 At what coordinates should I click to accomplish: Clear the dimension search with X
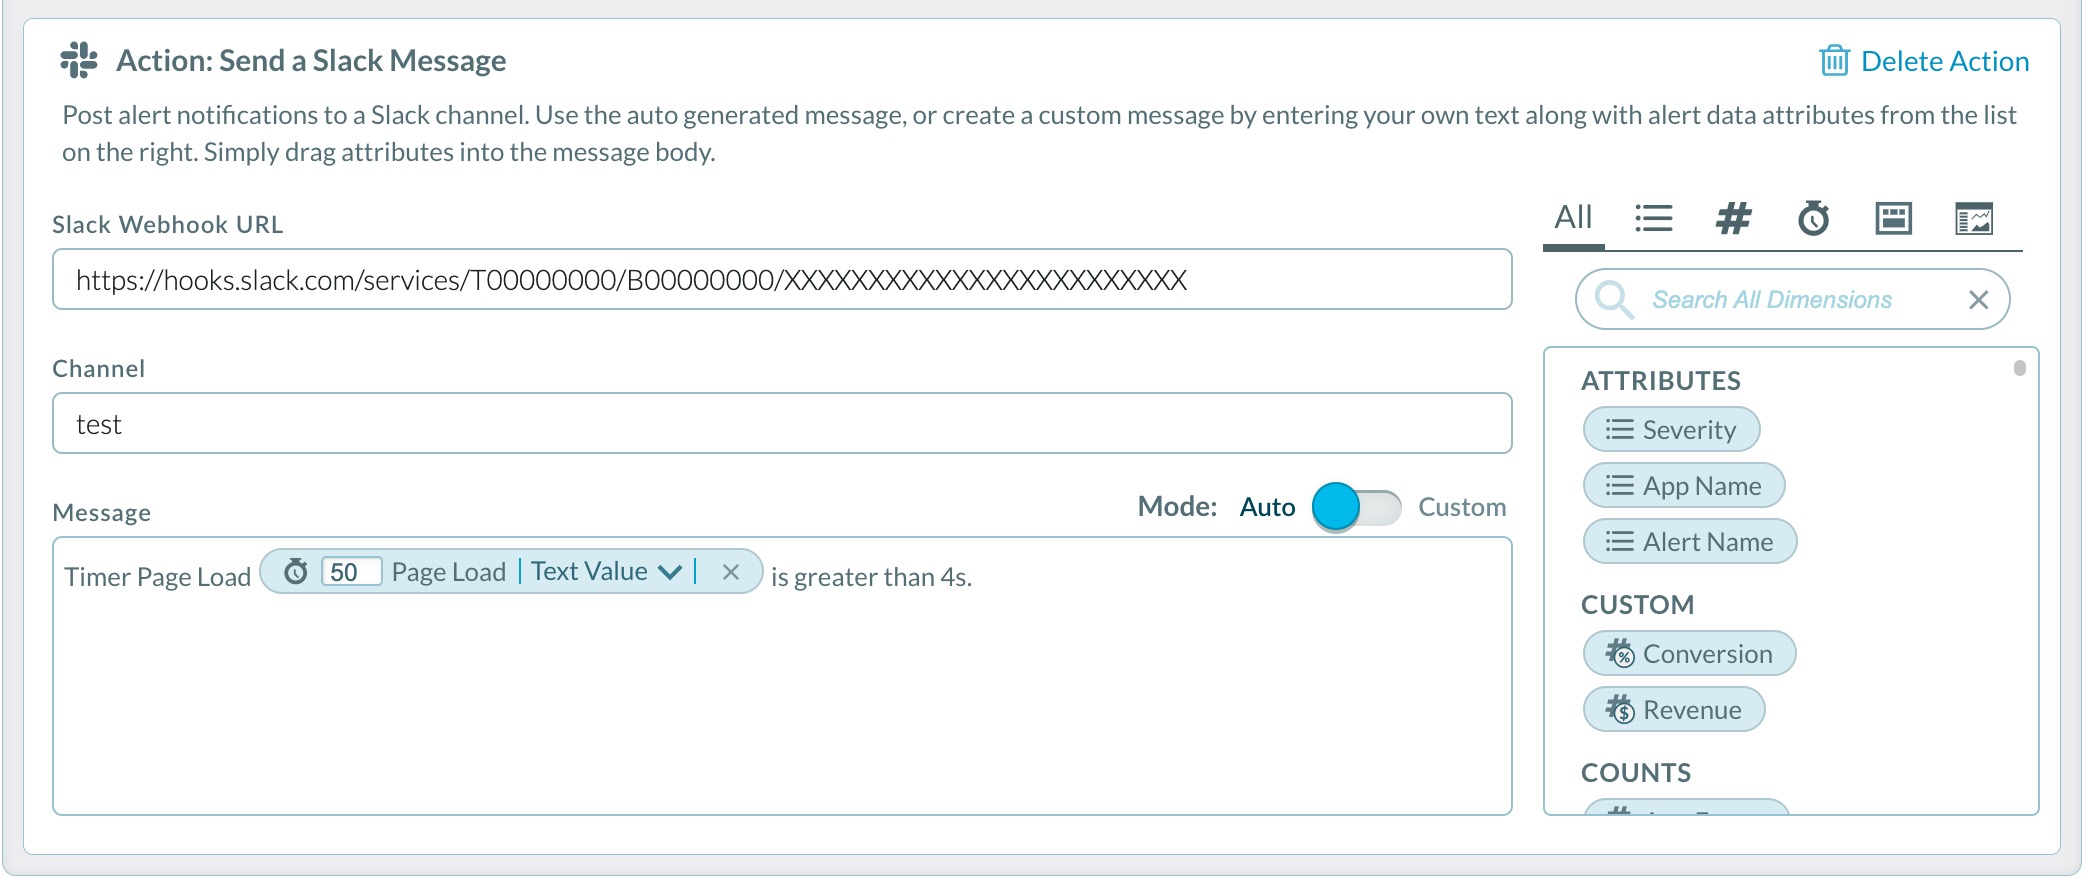tap(1978, 299)
